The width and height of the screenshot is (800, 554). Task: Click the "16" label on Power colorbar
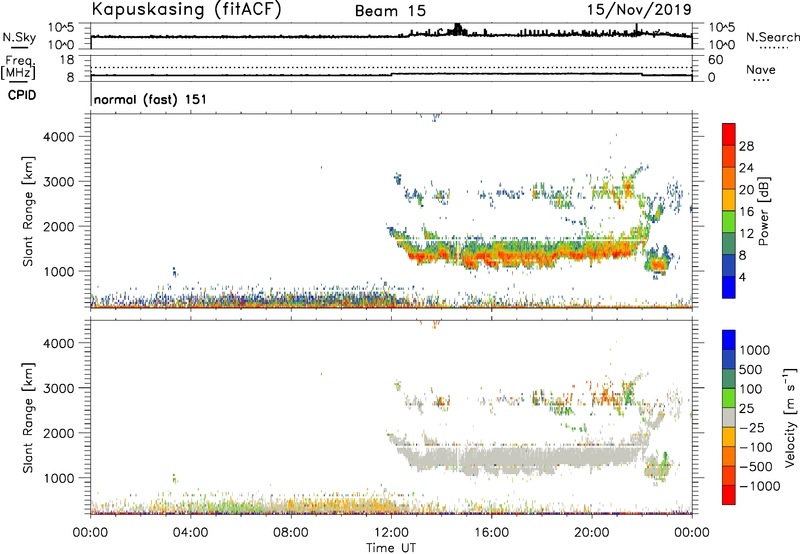pos(746,212)
